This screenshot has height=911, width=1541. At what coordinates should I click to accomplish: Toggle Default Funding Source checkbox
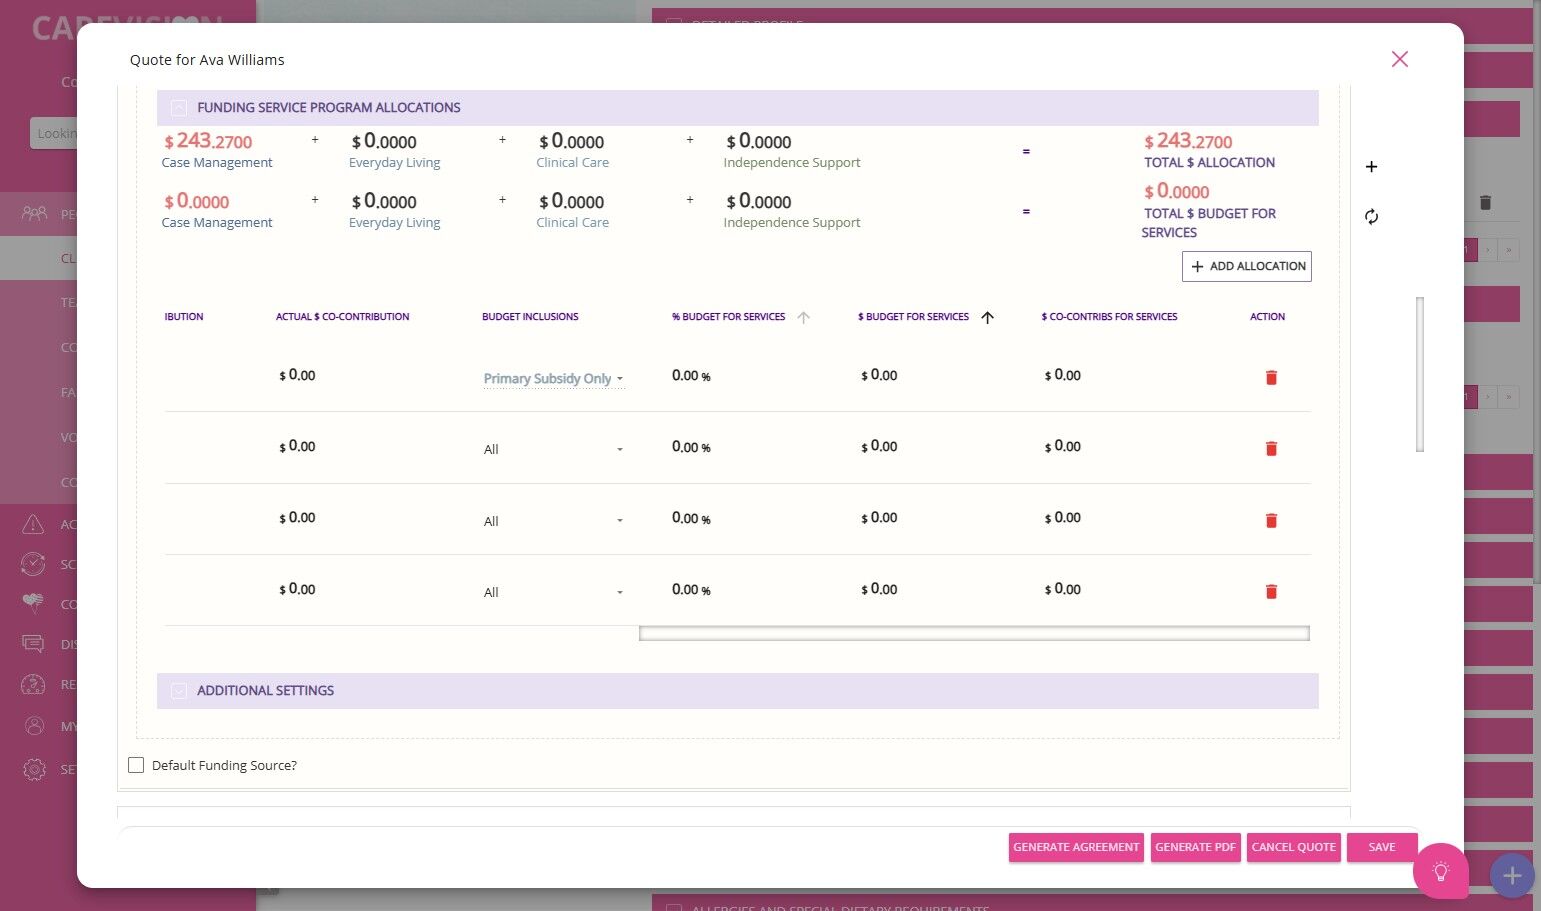pos(136,765)
